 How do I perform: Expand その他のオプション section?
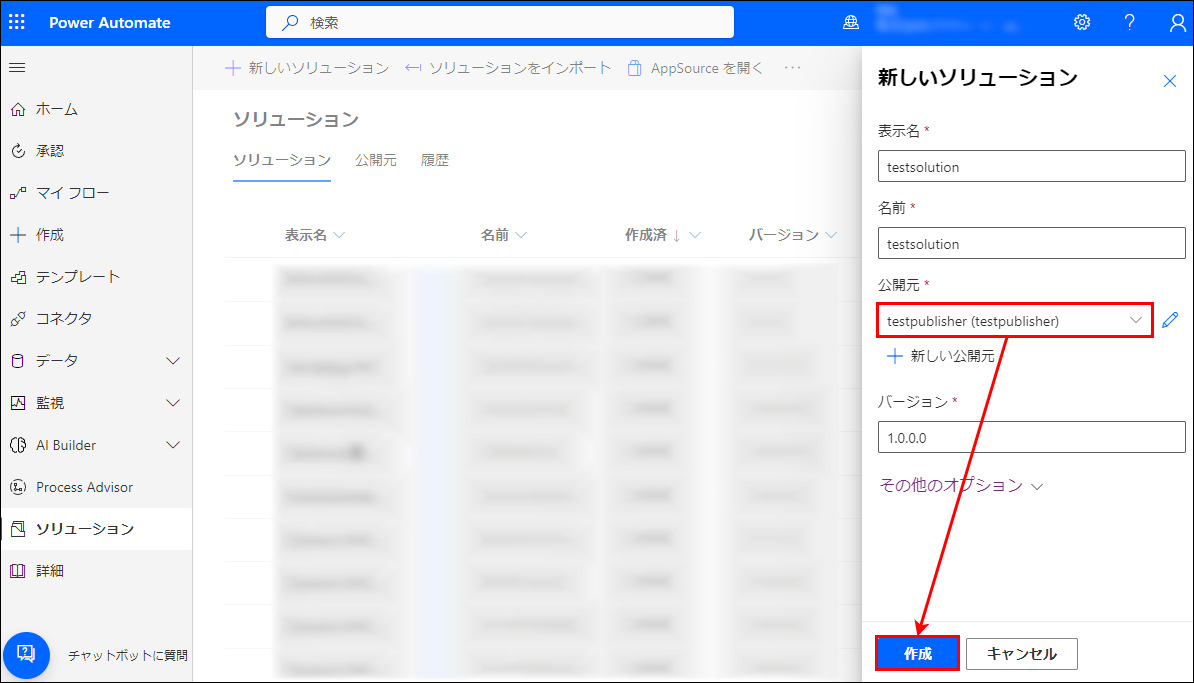(x=961, y=485)
